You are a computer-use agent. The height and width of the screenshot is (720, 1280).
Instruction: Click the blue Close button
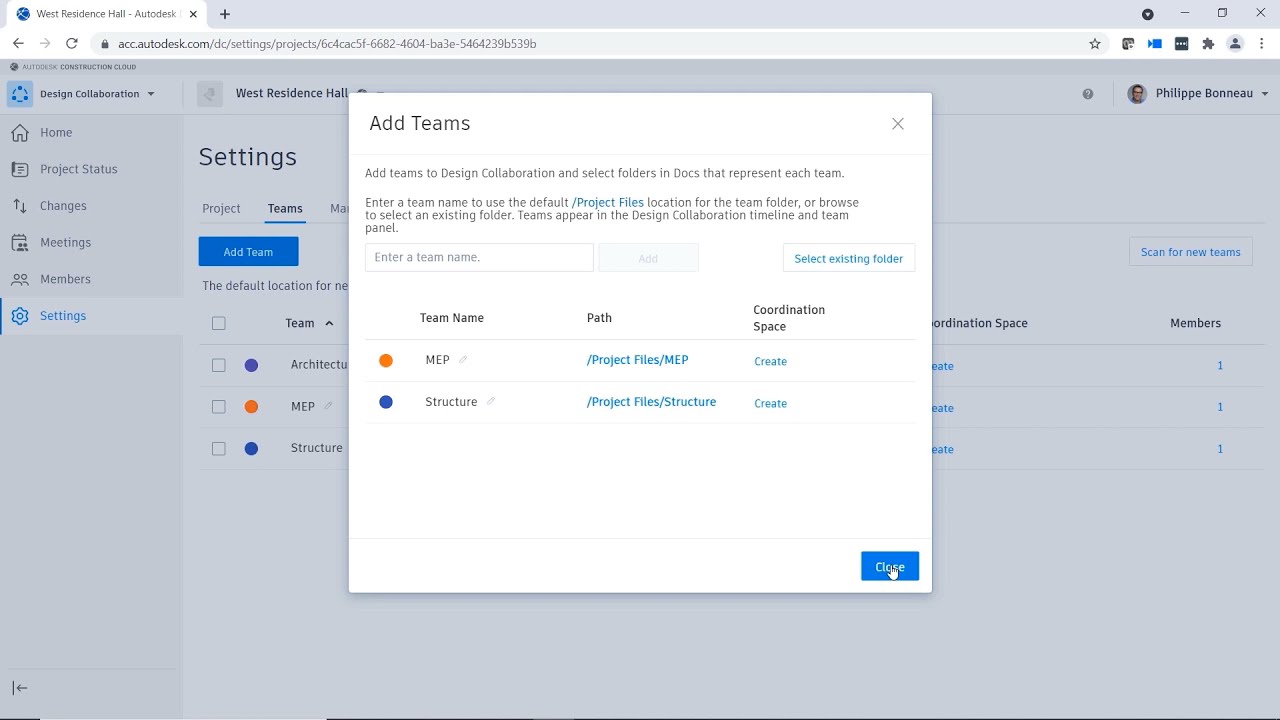coord(890,567)
